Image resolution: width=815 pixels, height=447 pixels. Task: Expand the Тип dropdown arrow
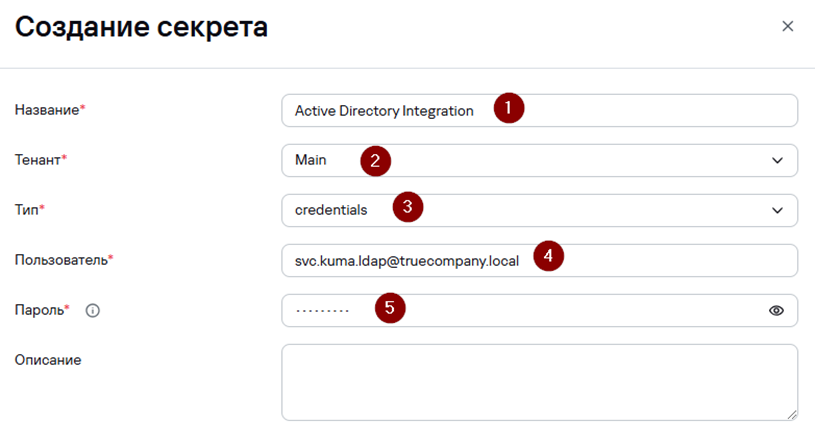click(777, 211)
